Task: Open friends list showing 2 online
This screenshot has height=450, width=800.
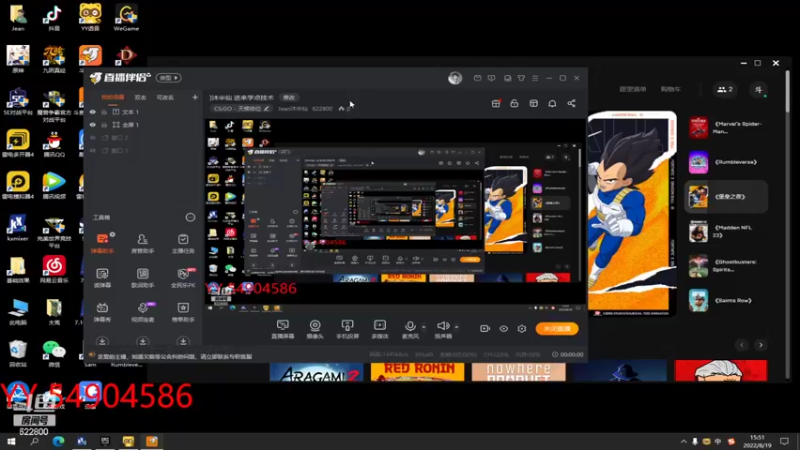Action: point(725,89)
